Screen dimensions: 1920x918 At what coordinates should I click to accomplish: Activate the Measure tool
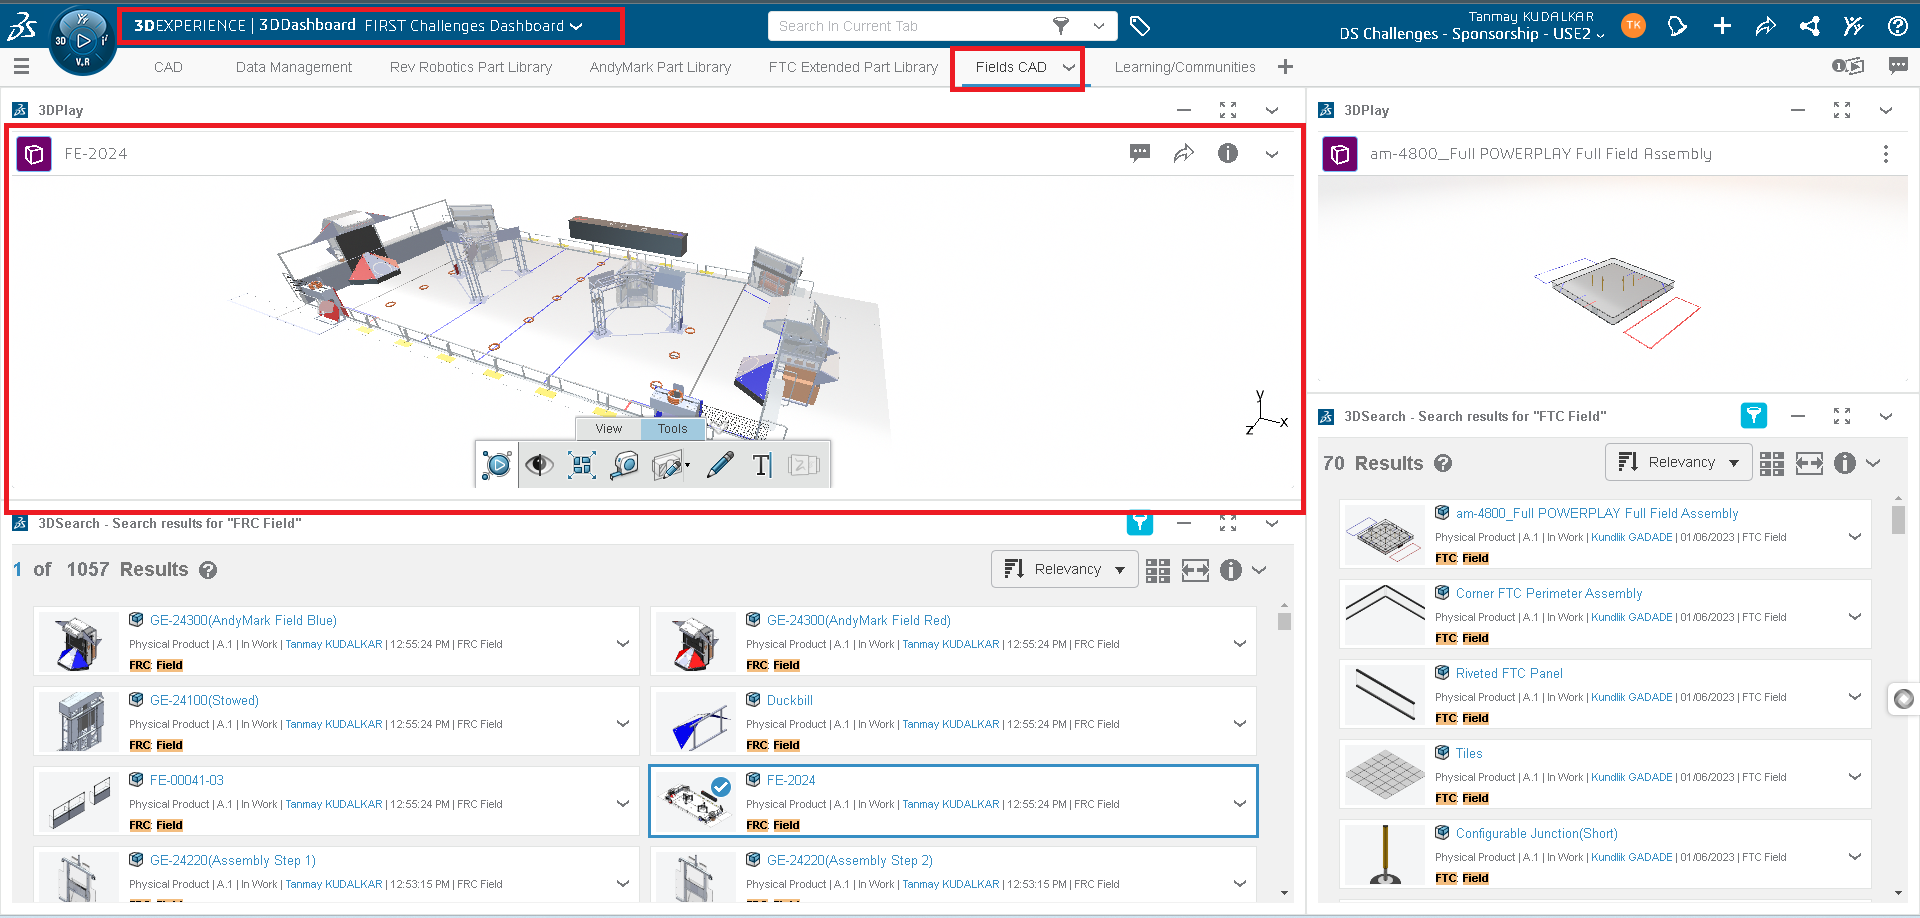(625, 464)
